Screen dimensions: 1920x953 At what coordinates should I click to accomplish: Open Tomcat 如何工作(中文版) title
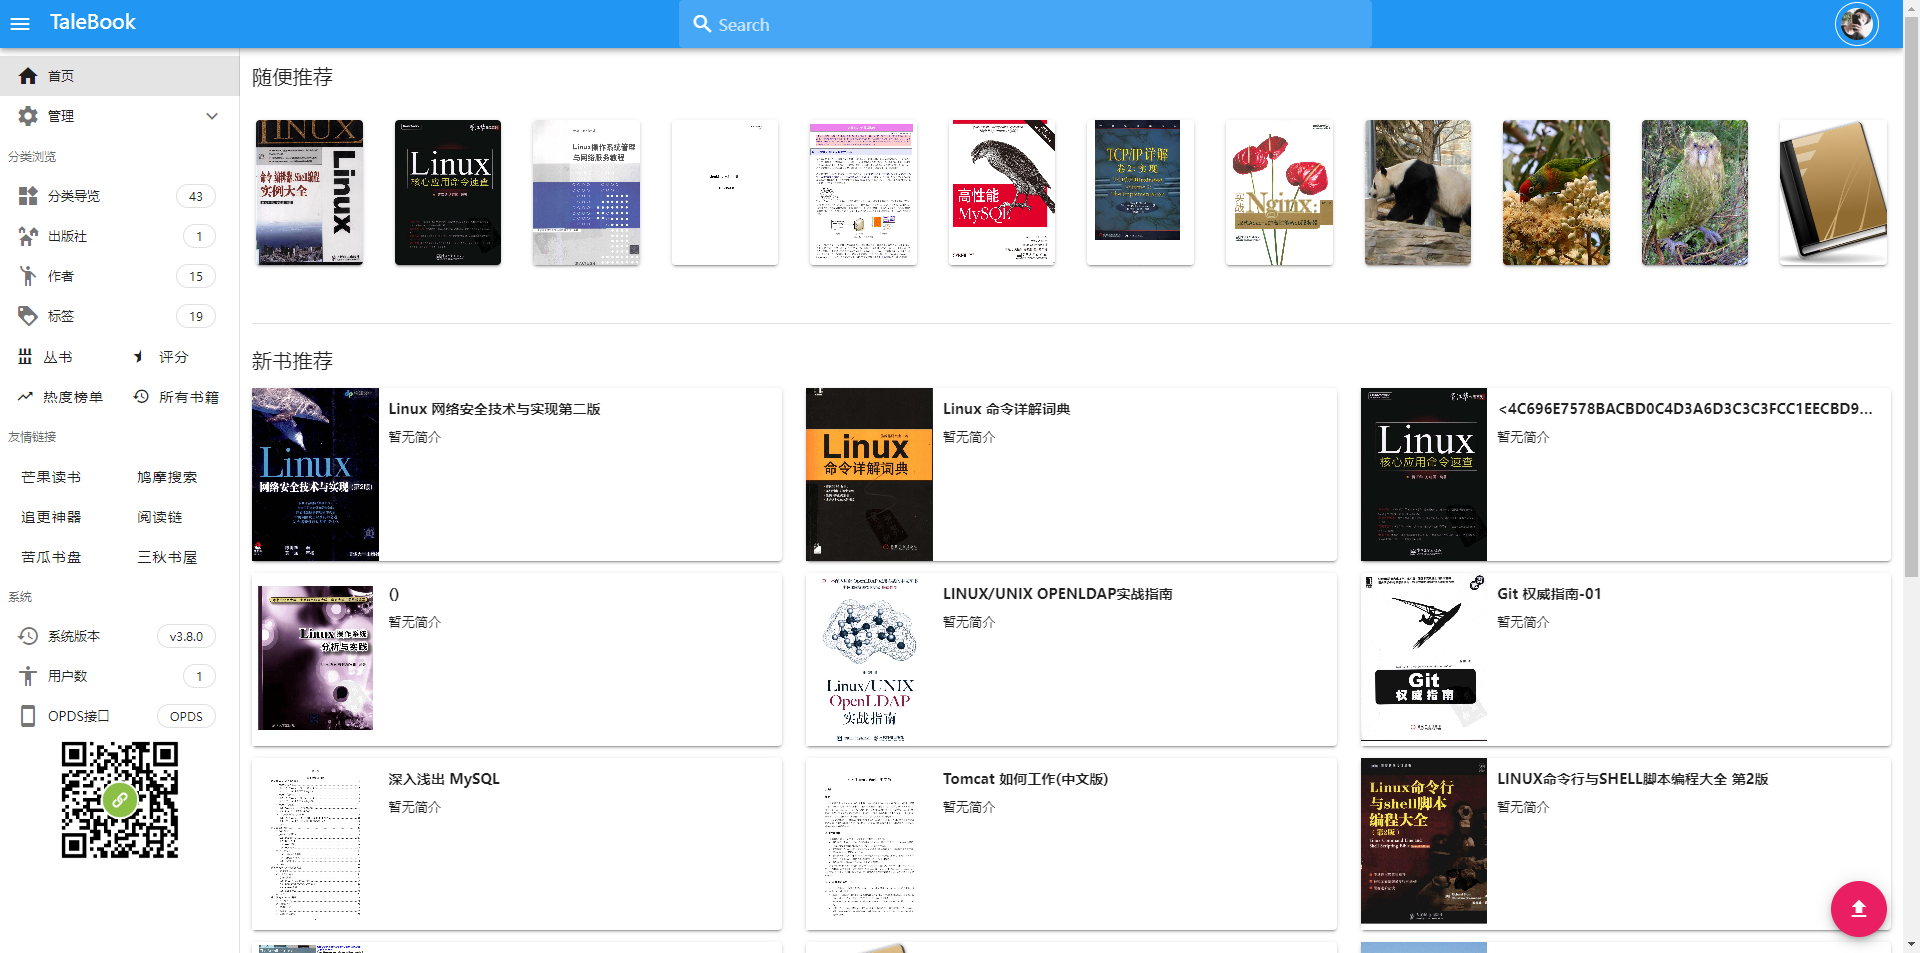coord(1025,779)
